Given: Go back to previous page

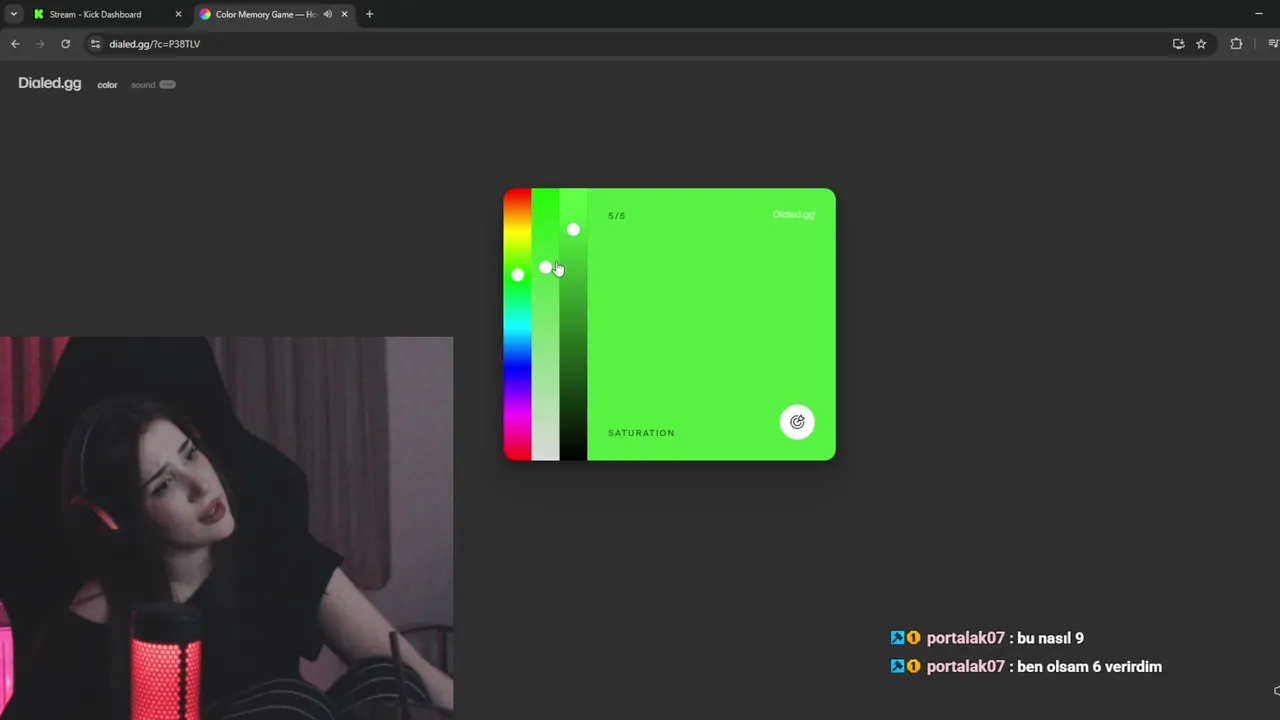Looking at the screenshot, I should (15, 44).
